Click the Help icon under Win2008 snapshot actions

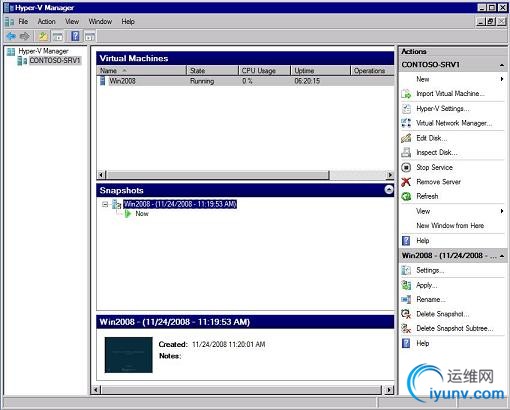[406, 343]
